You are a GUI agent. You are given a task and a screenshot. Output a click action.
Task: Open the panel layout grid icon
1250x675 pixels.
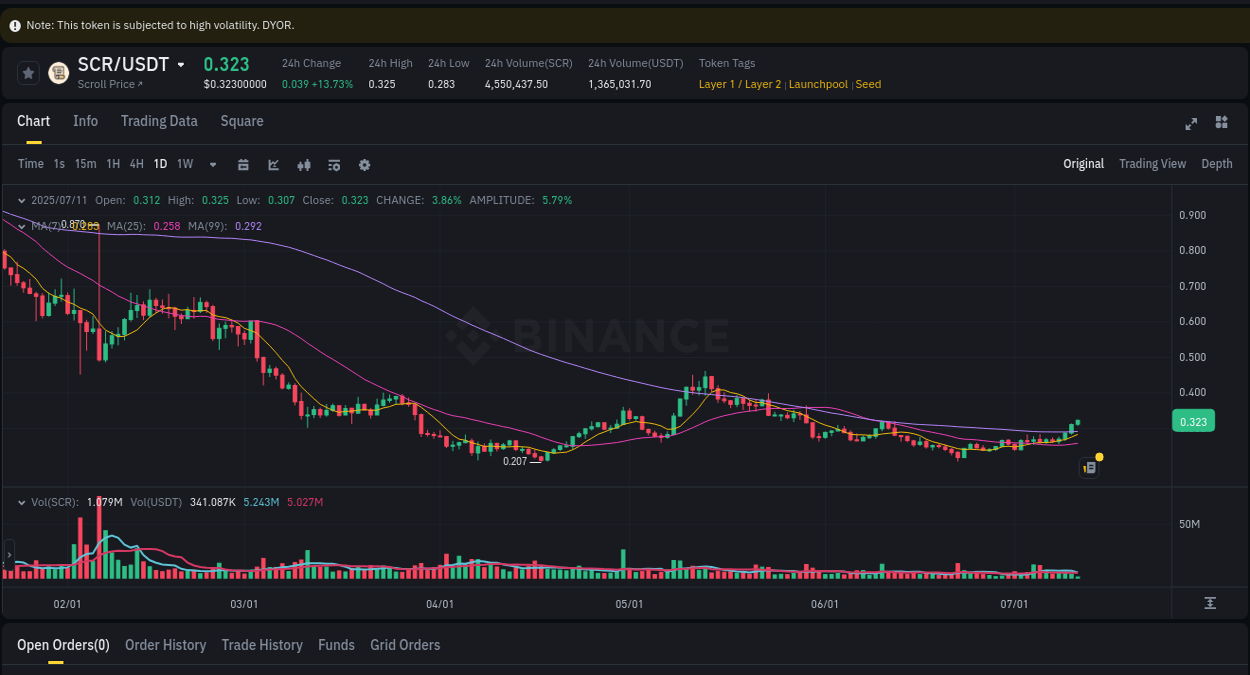pyautogui.click(x=1221, y=122)
